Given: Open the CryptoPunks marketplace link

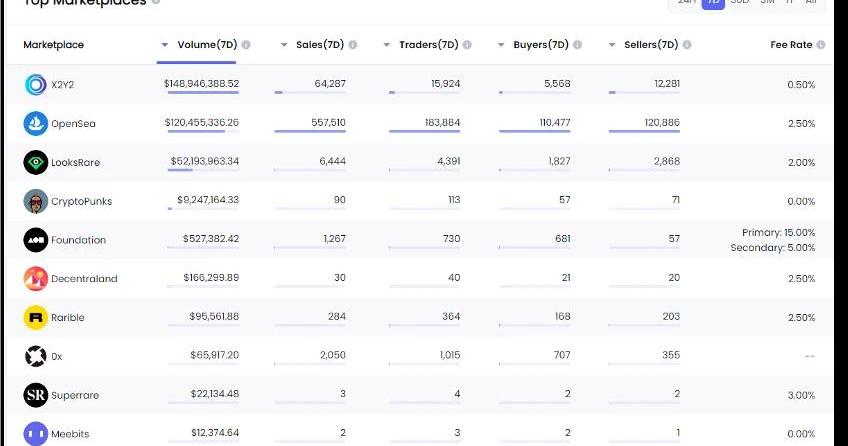Looking at the screenshot, I should (82, 201).
